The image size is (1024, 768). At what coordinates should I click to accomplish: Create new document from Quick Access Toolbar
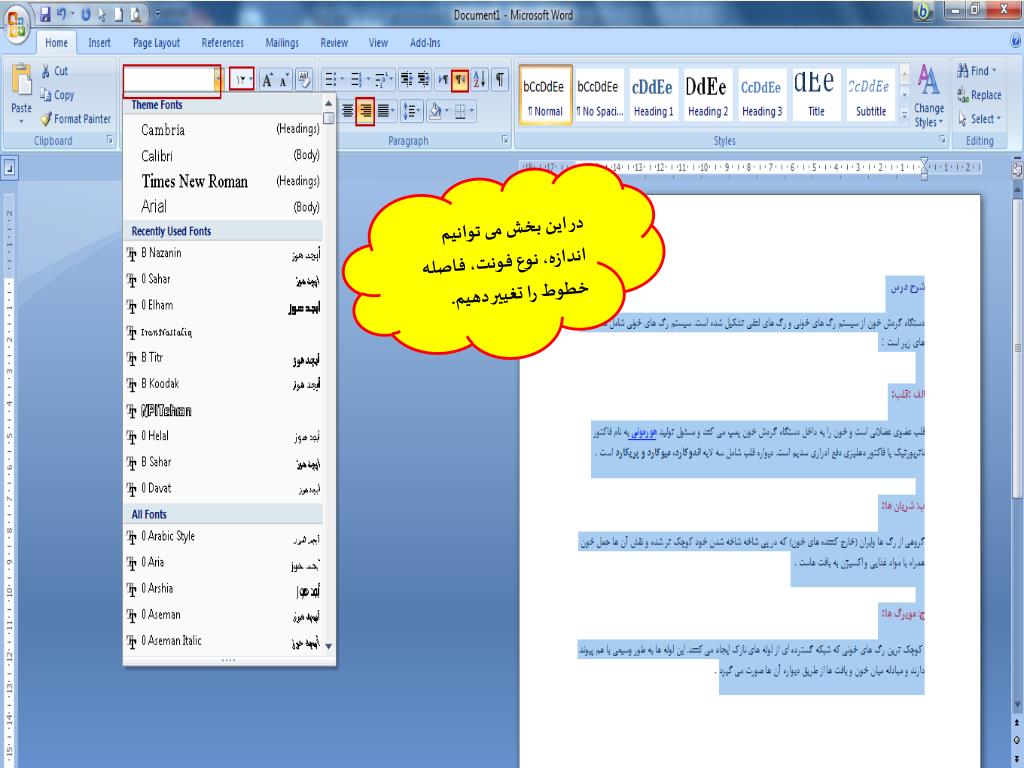tap(118, 14)
